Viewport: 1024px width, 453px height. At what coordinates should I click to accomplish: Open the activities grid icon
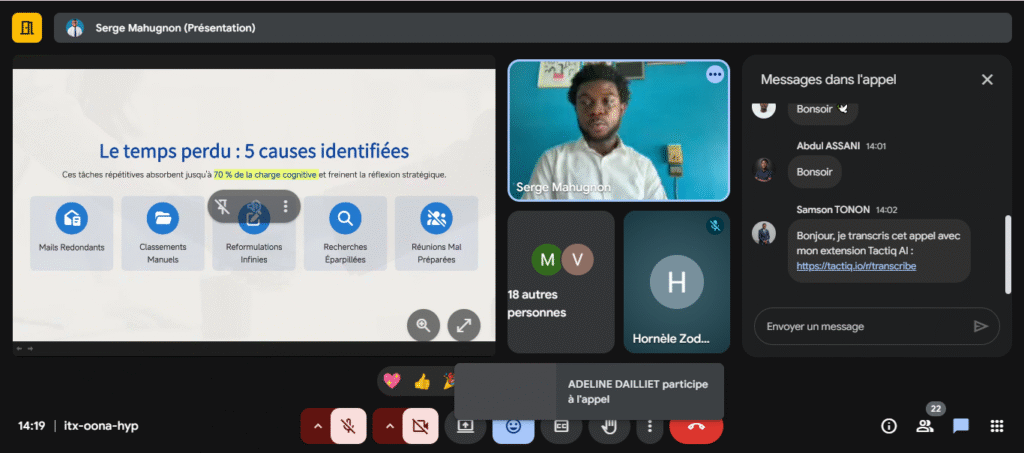pos(996,426)
